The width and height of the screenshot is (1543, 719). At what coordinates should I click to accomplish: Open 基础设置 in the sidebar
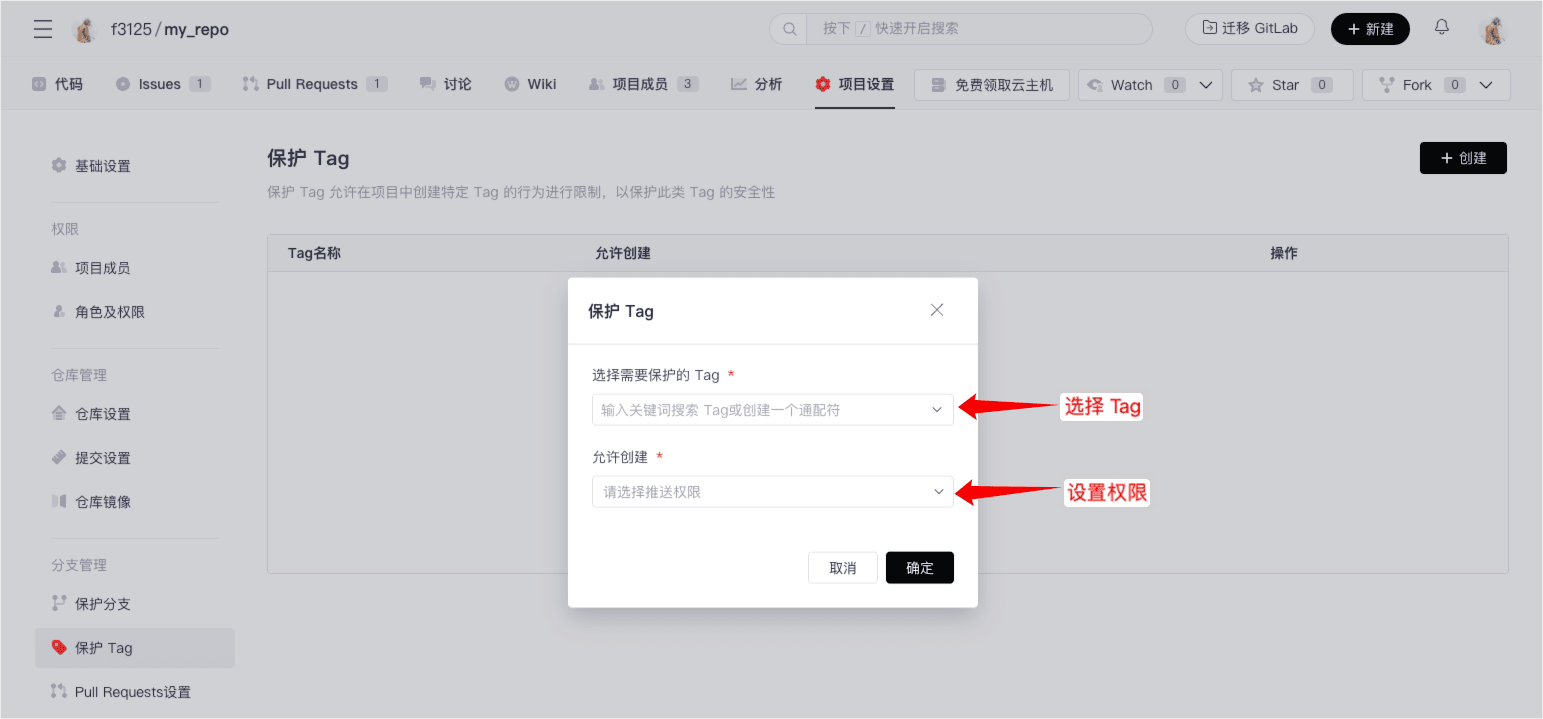coord(102,166)
